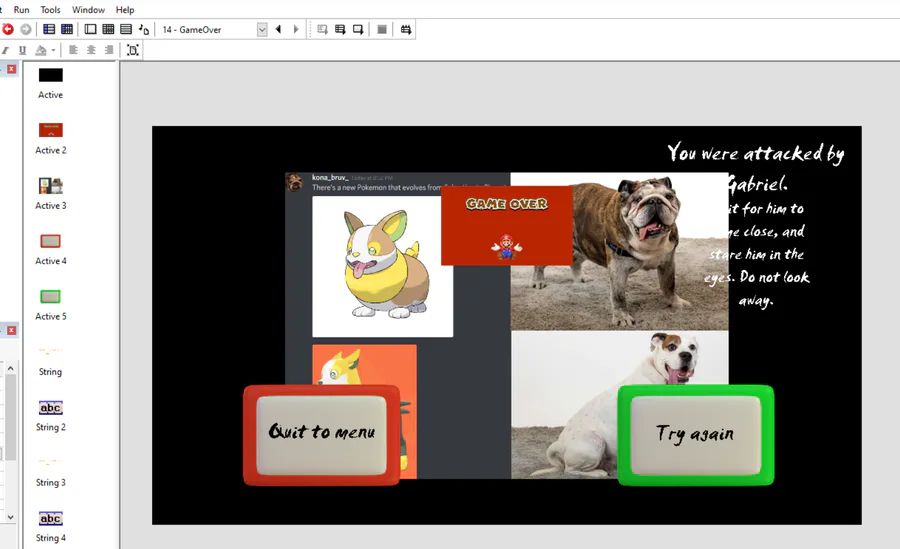Open the Run menu
Viewport: 900px width, 549px height.
coord(21,10)
